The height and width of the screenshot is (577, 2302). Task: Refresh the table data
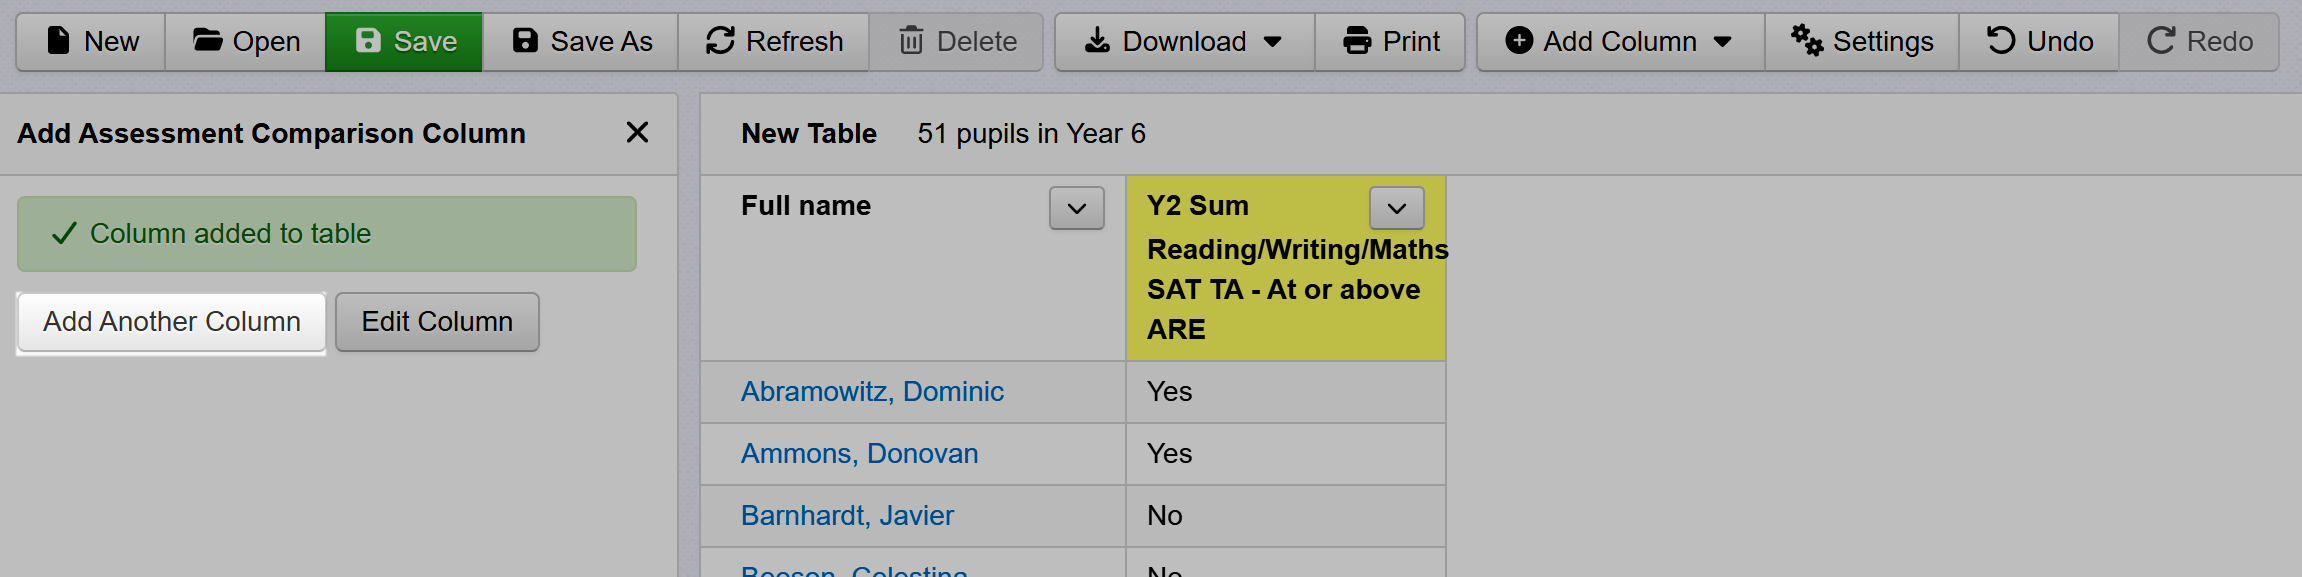click(x=774, y=41)
